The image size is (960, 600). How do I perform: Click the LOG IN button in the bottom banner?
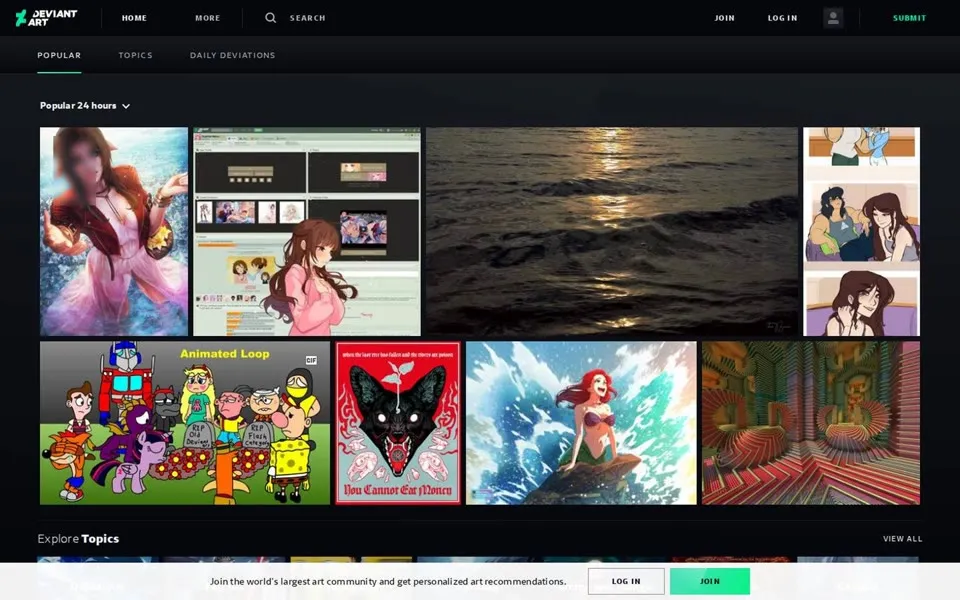[626, 581]
